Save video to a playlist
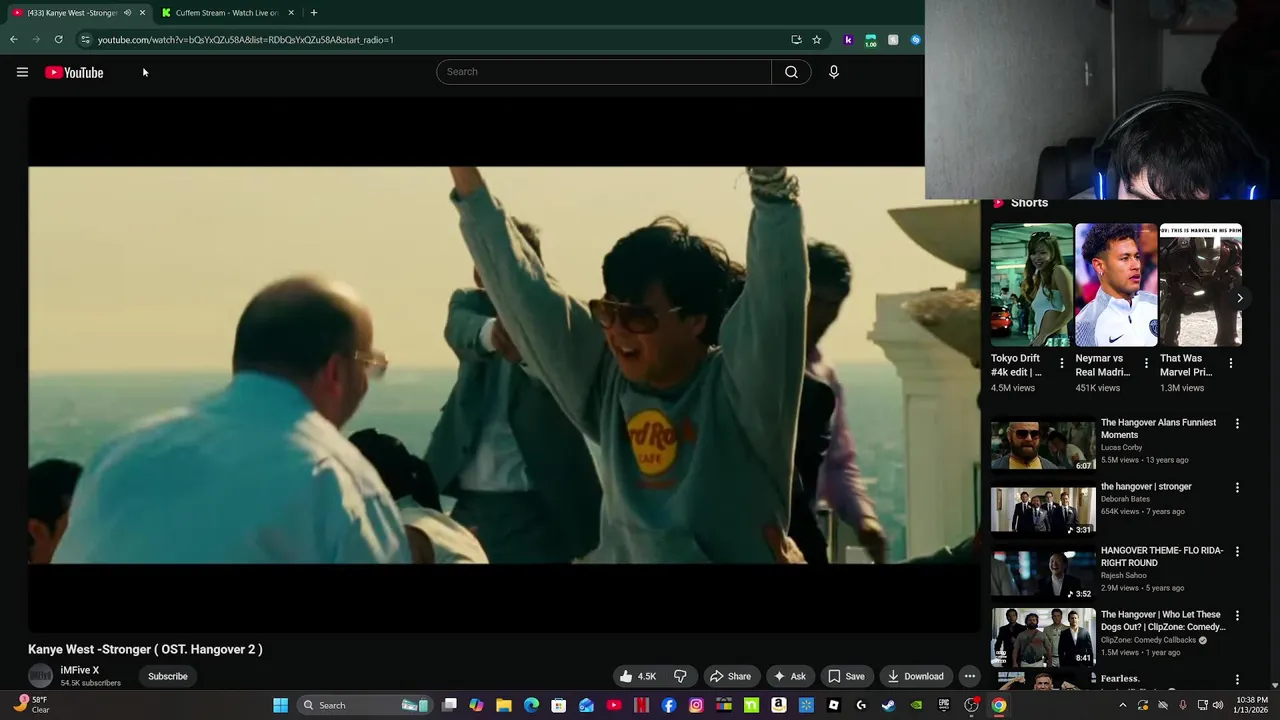This screenshot has height=720, width=1280. [x=846, y=676]
